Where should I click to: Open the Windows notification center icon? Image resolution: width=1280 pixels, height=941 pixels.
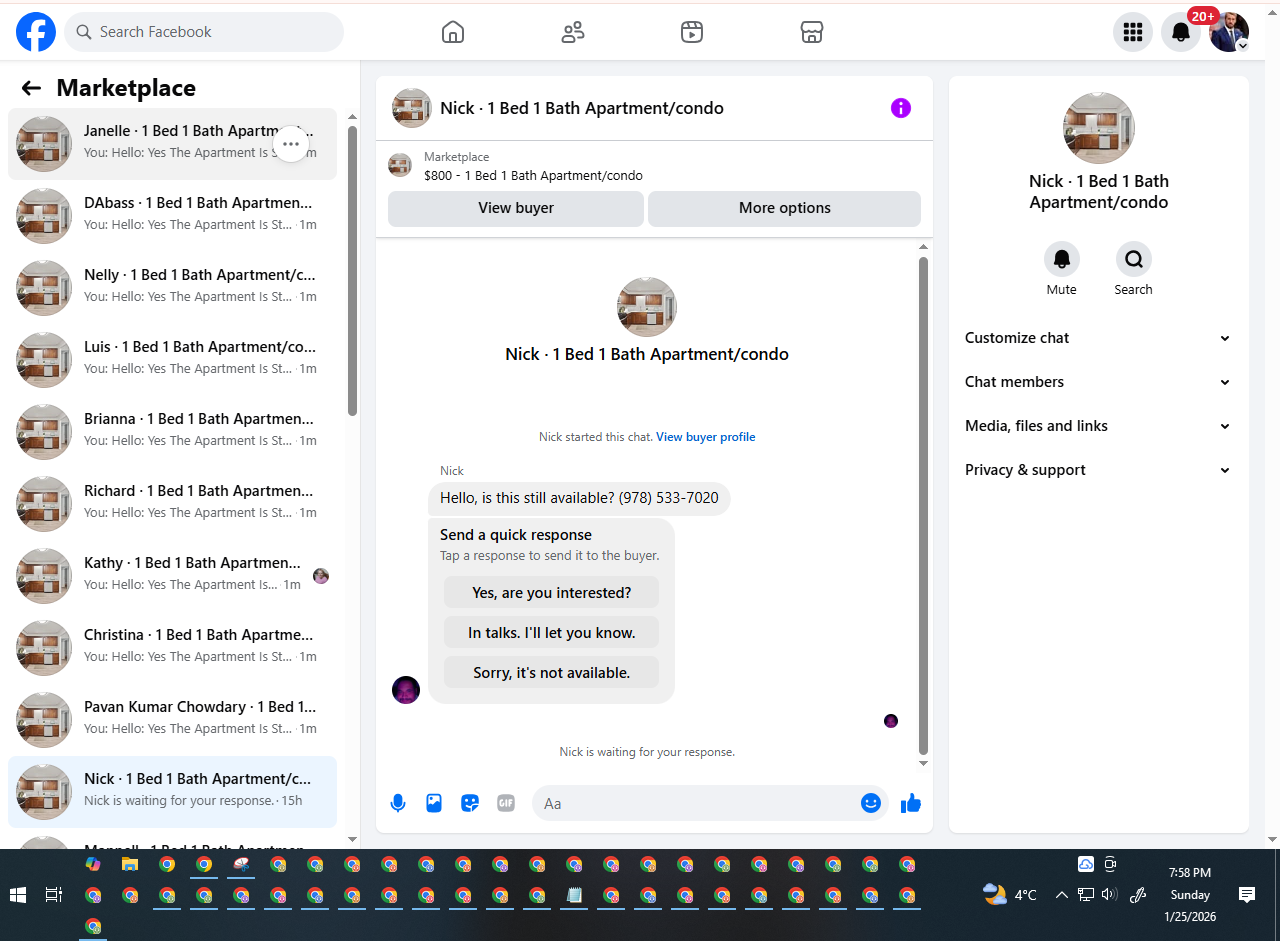[x=1246, y=895]
